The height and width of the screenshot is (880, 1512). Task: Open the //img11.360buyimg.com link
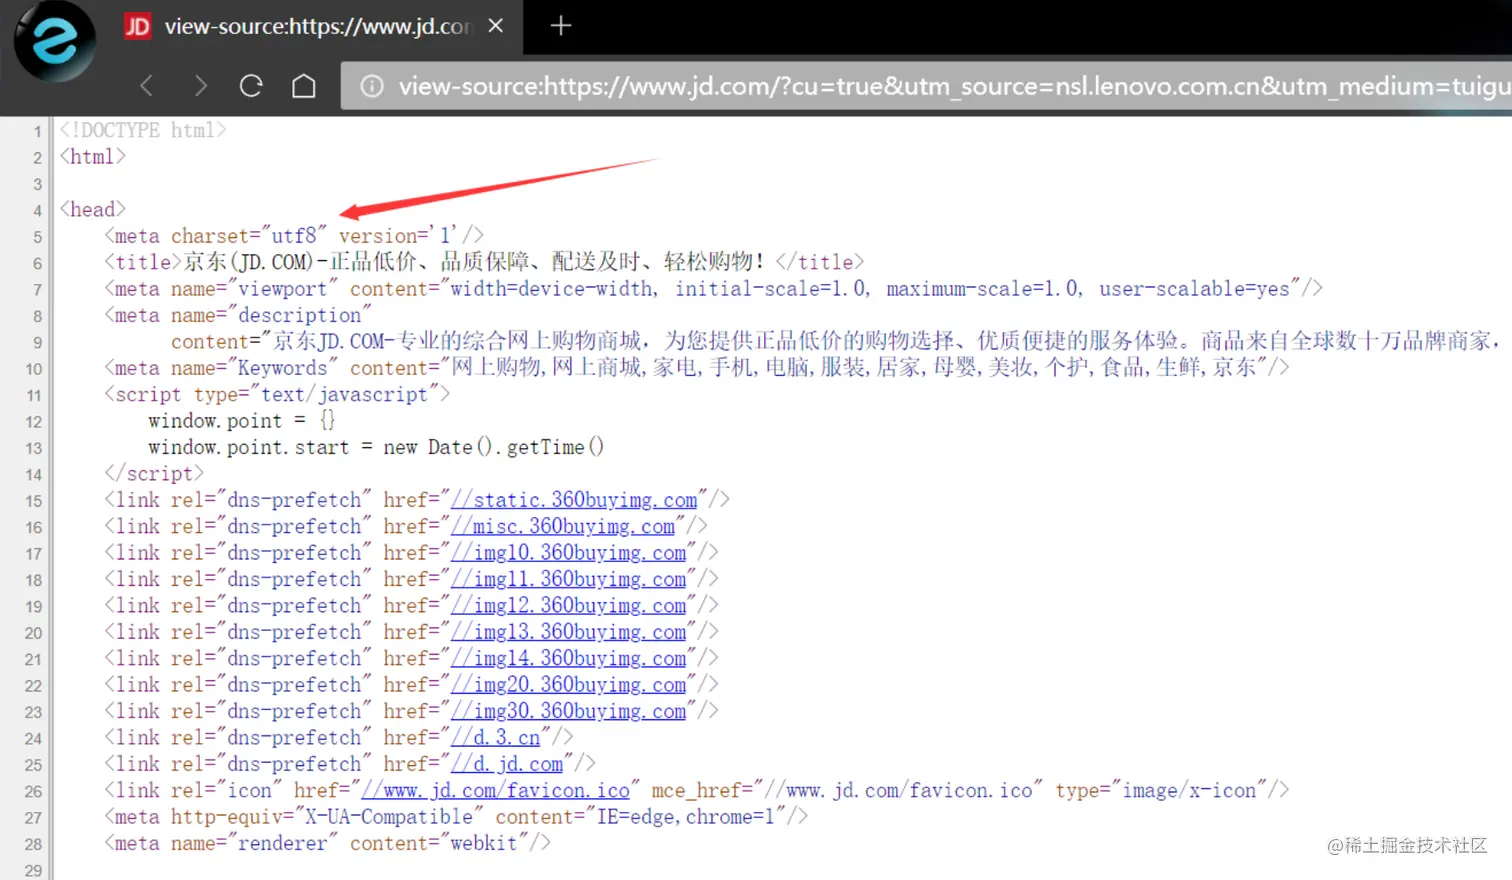point(569,579)
